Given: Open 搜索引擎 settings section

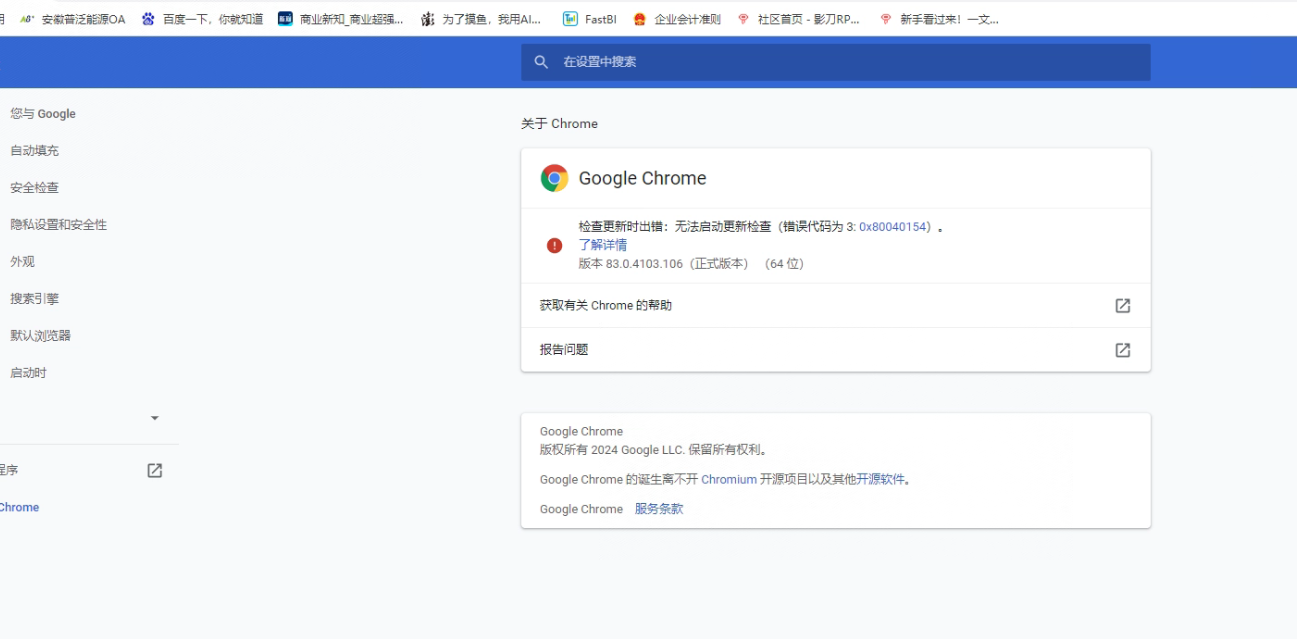Looking at the screenshot, I should 35,299.
